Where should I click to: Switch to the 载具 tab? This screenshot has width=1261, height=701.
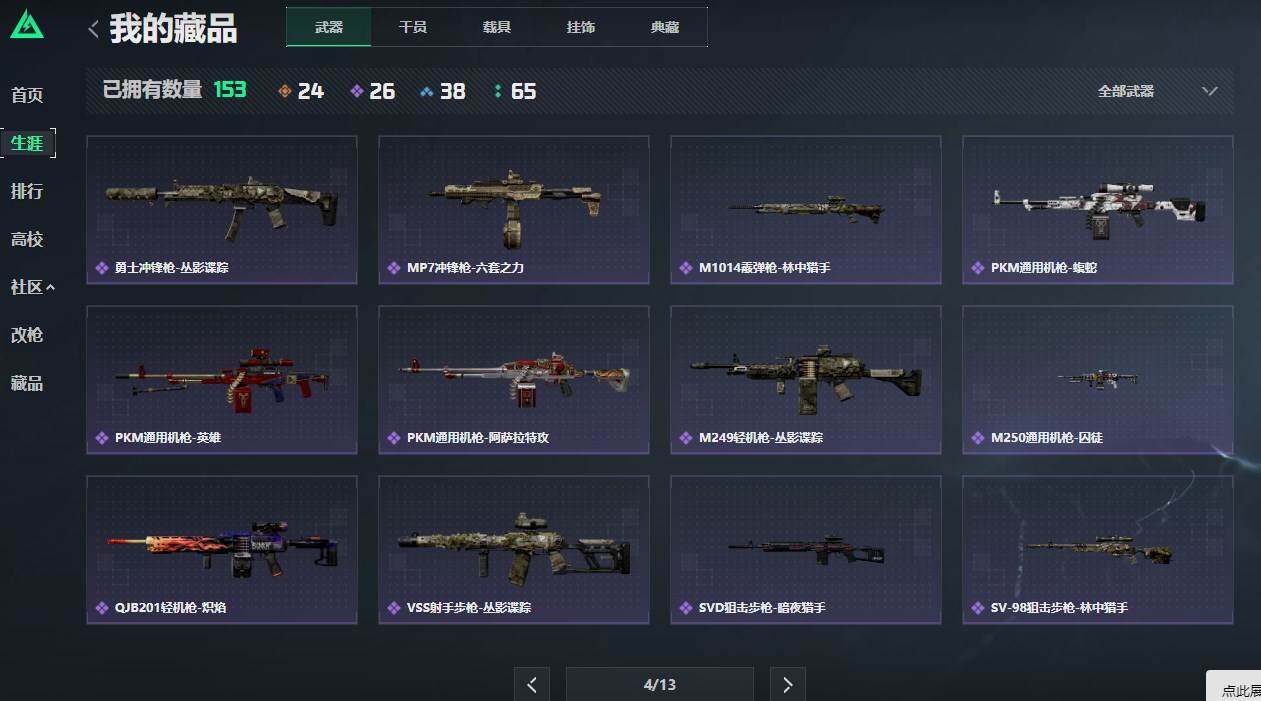pos(497,27)
